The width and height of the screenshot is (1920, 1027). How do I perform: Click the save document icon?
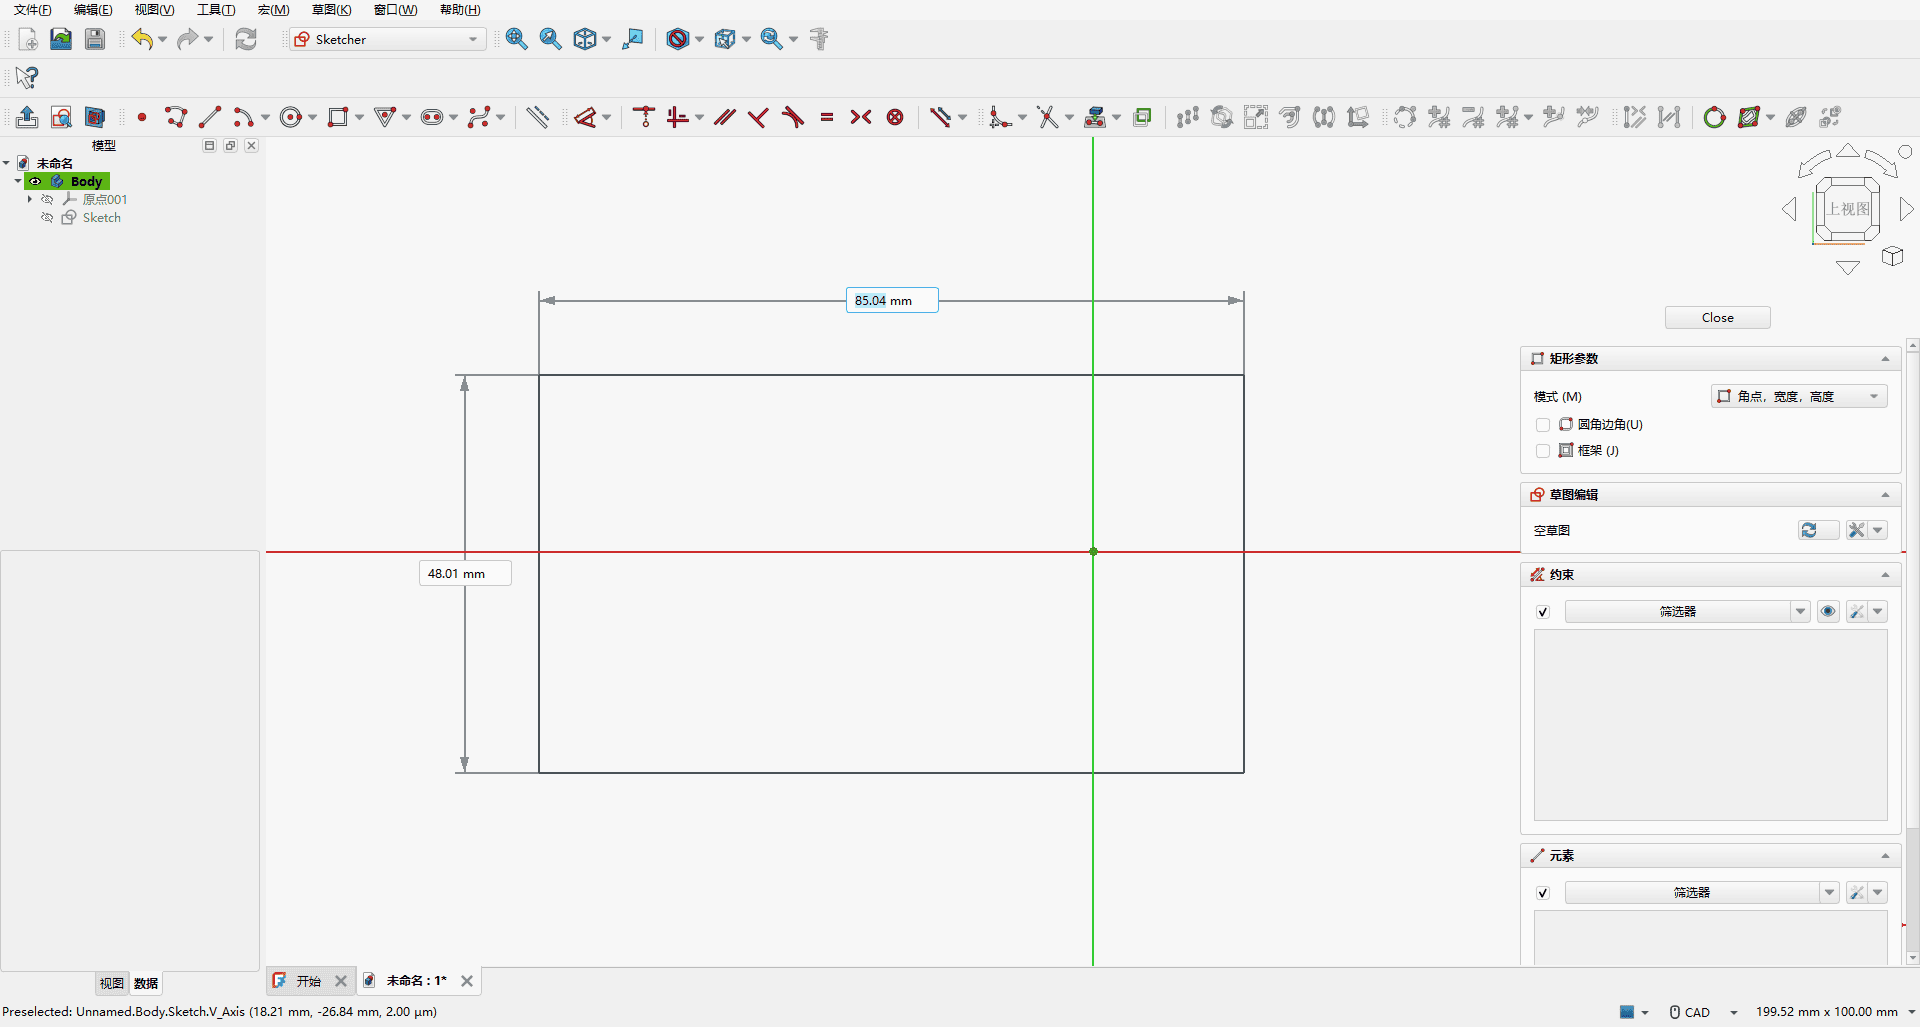click(x=95, y=39)
